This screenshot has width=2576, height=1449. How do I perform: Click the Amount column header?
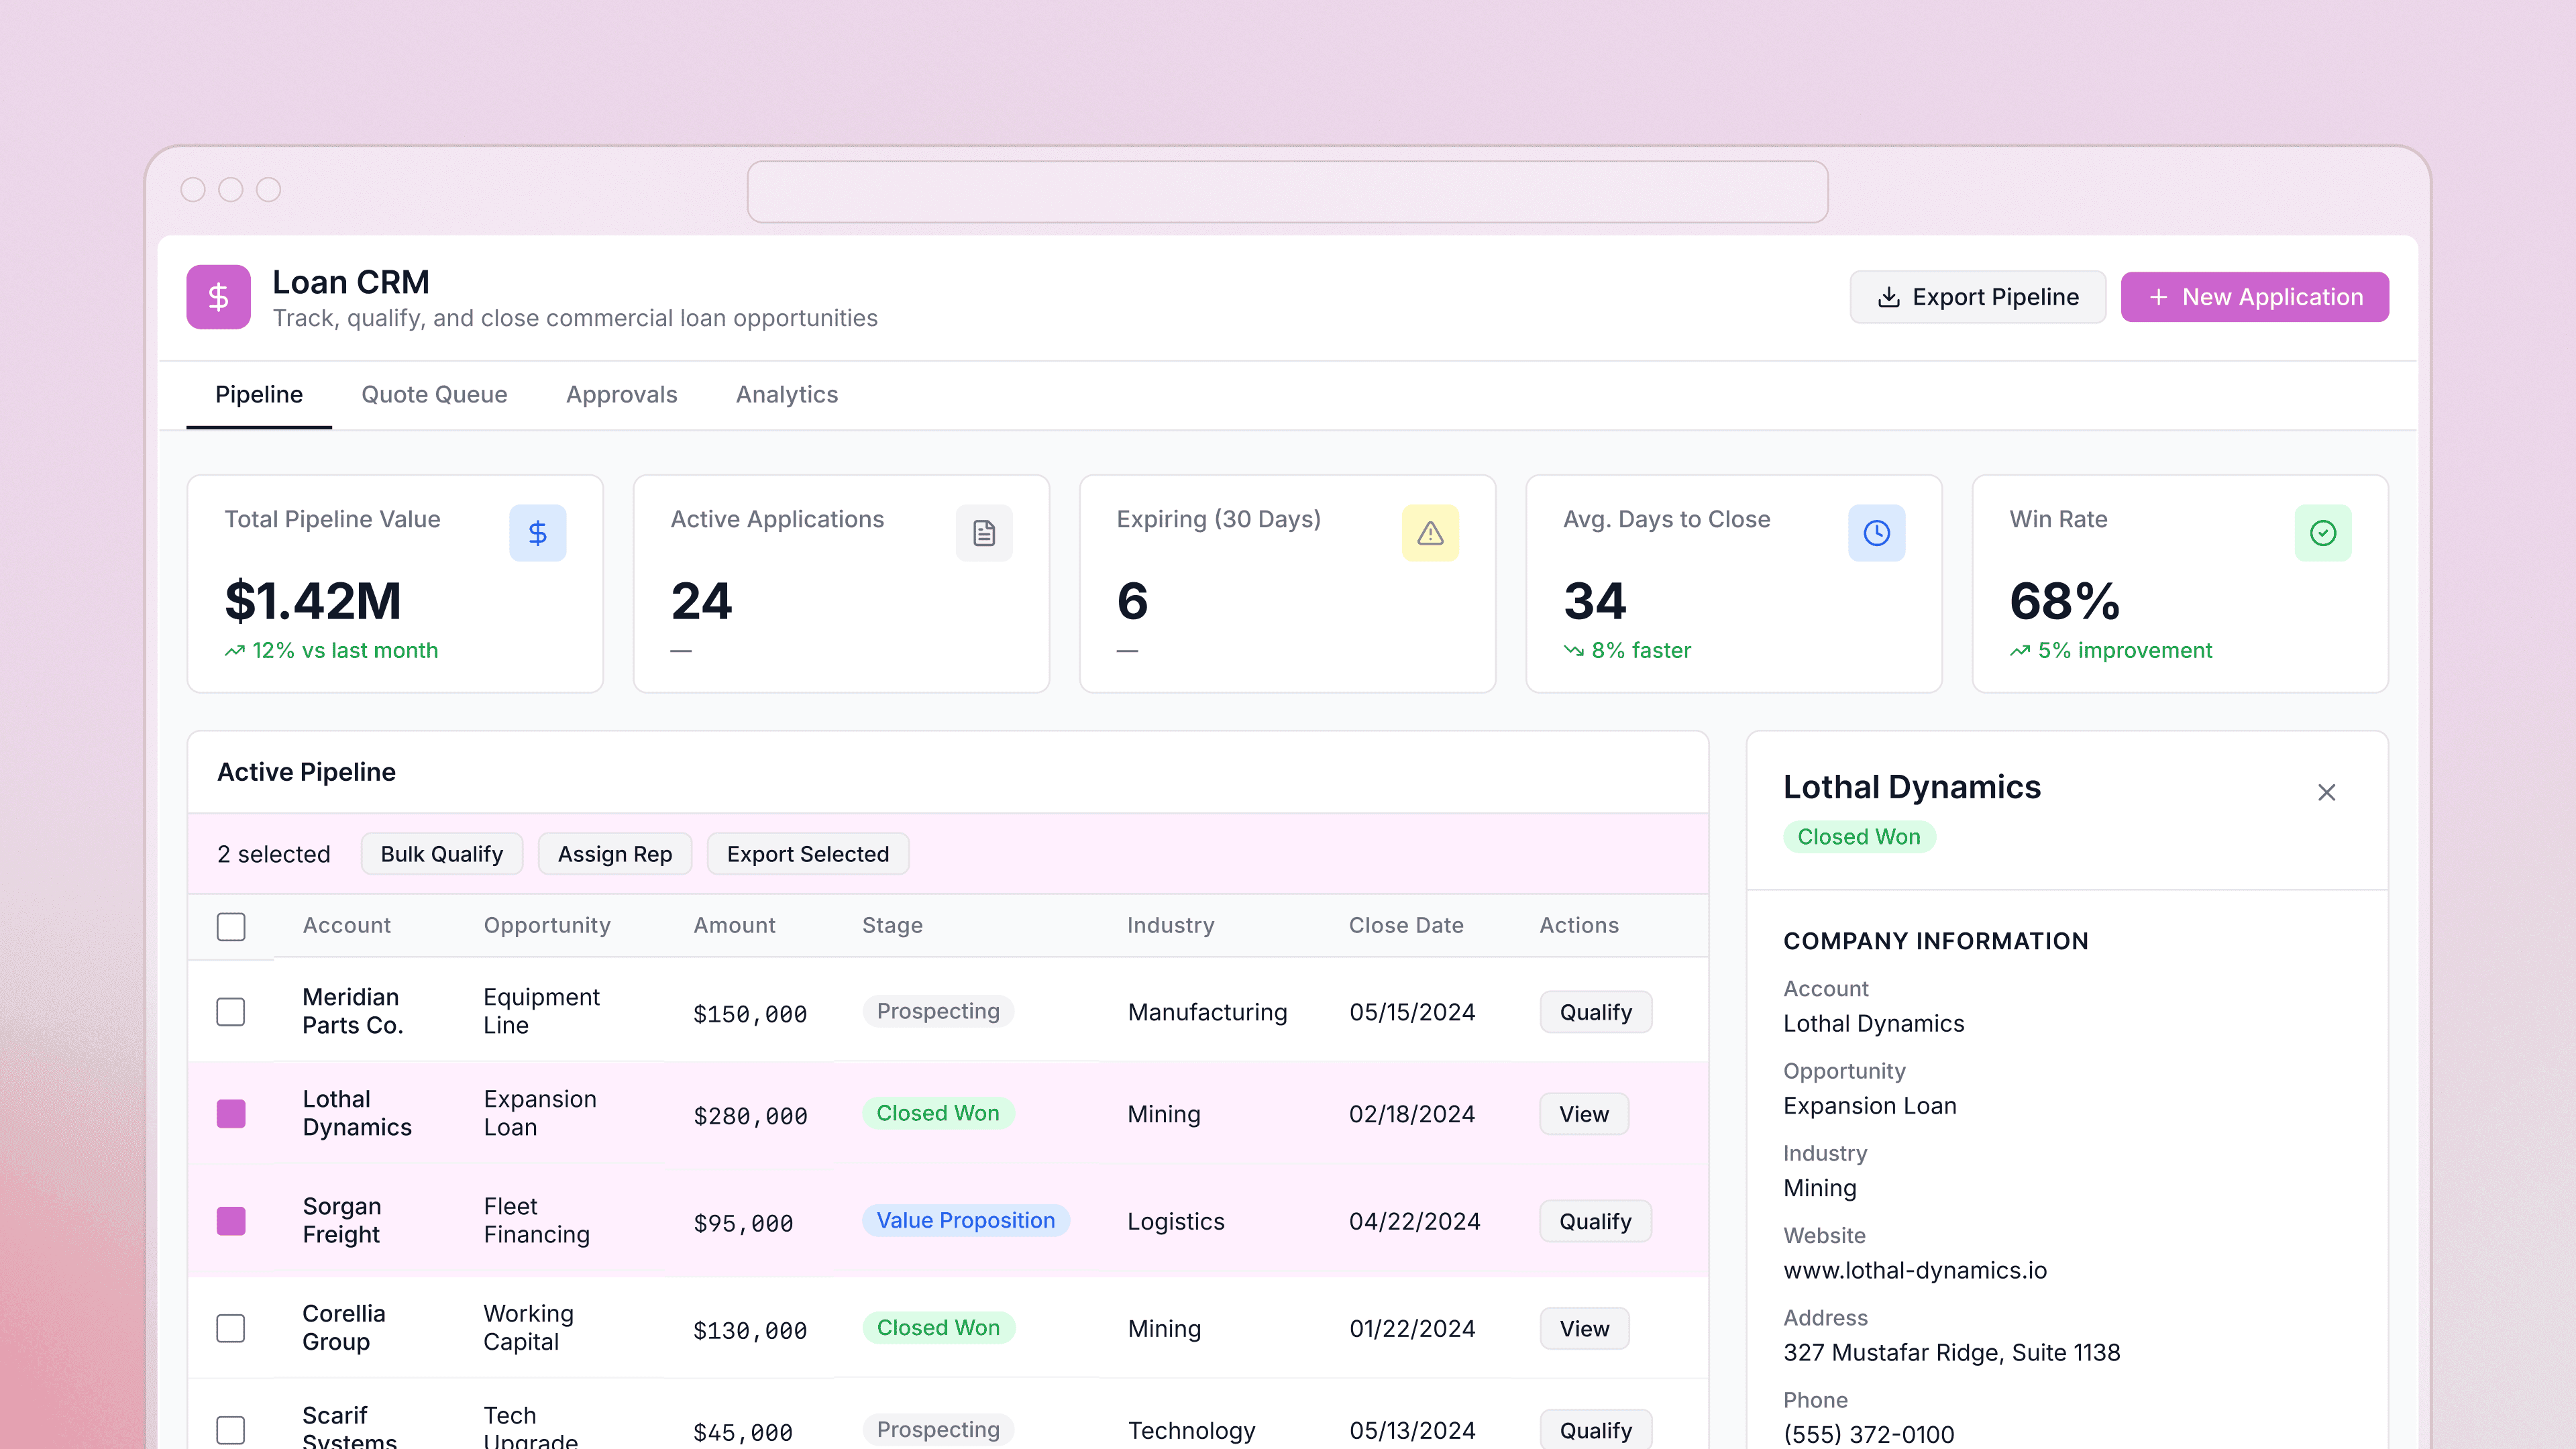click(735, 925)
